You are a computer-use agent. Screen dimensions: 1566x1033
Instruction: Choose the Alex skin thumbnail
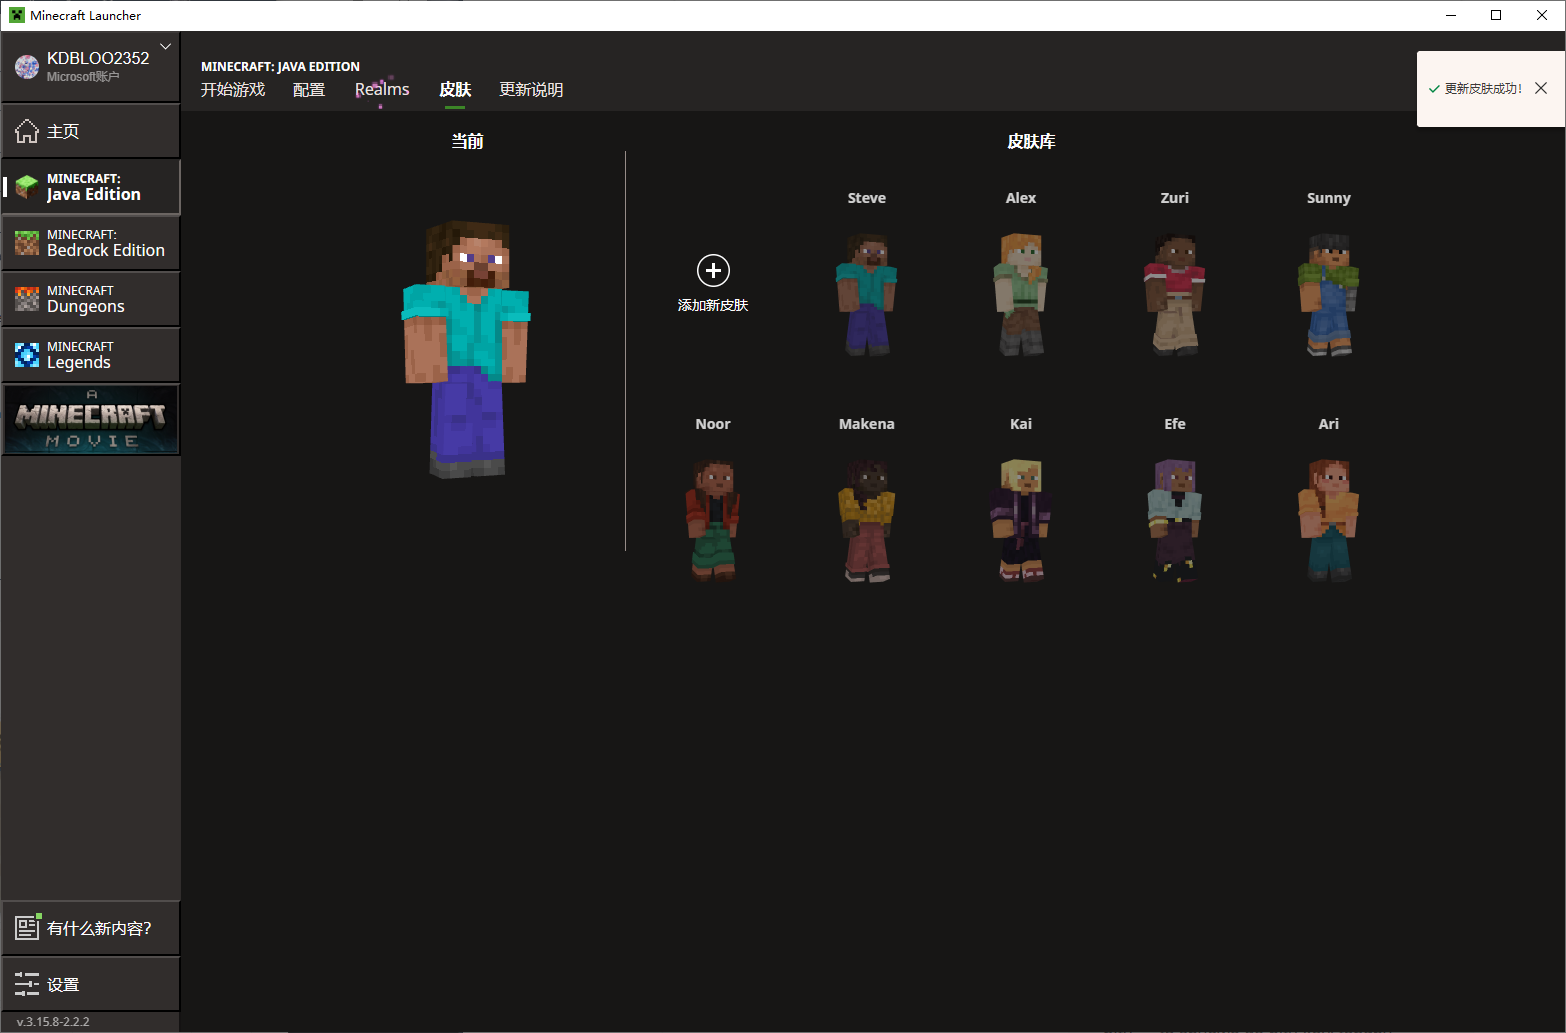(x=1021, y=295)
